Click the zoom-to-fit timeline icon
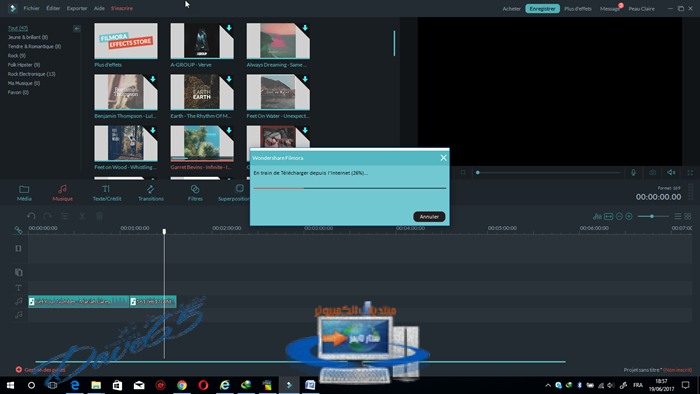The width and height of the screenshot is (700, 394). coord(608,216)
